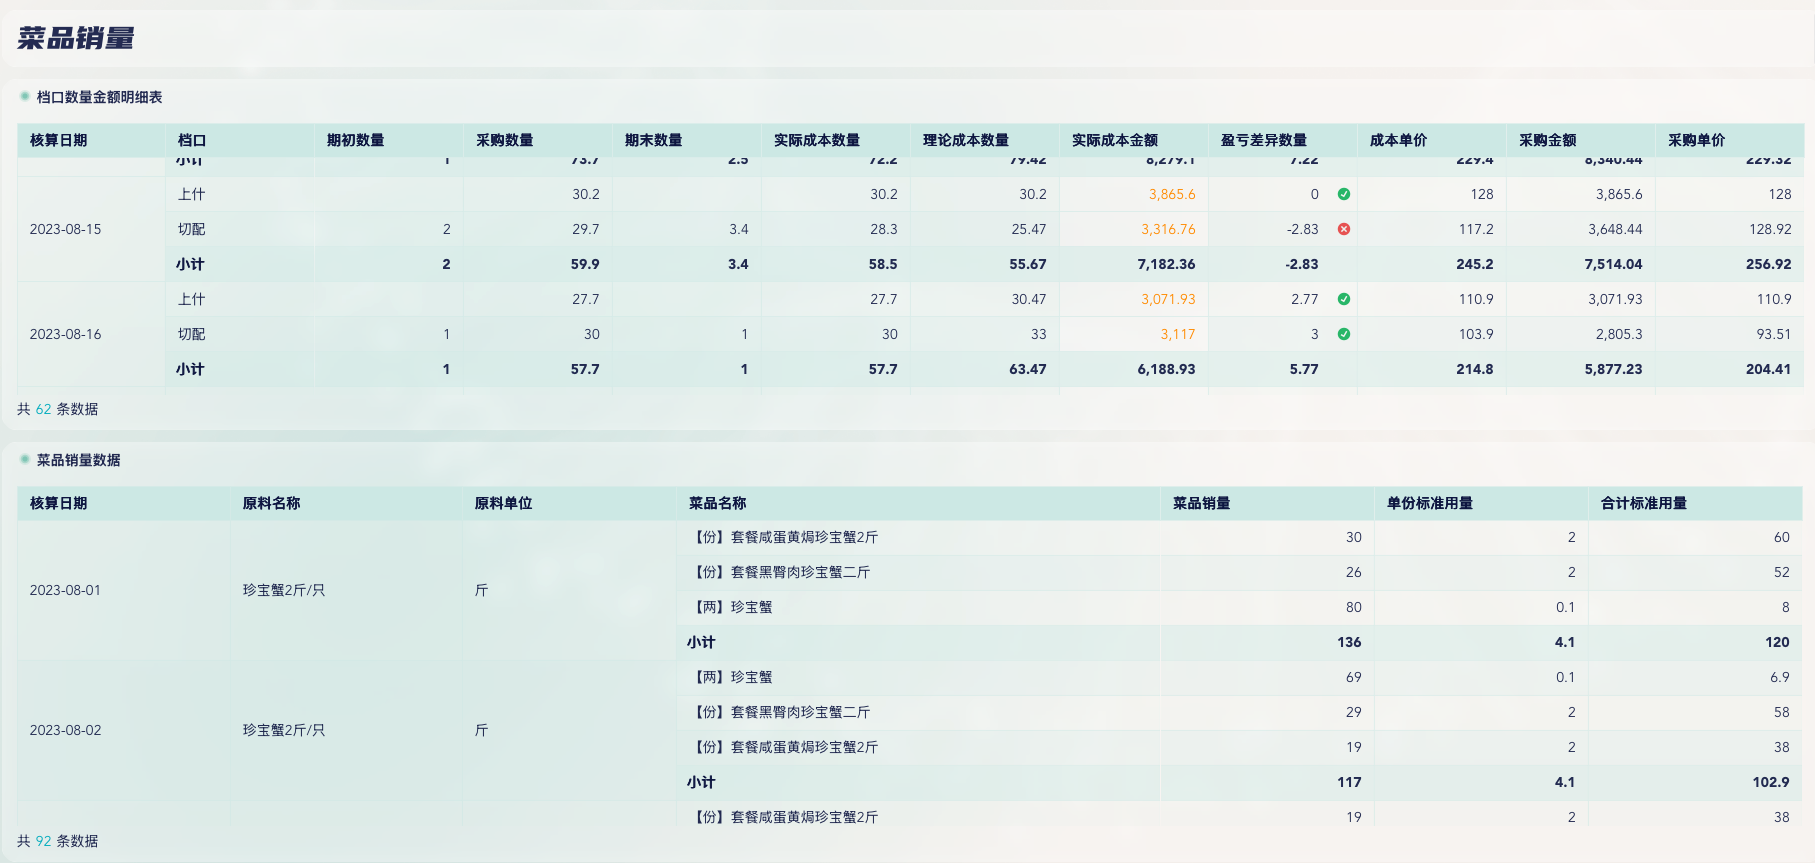Open the orange 3,316.76 cost amount

(1167, 229)
